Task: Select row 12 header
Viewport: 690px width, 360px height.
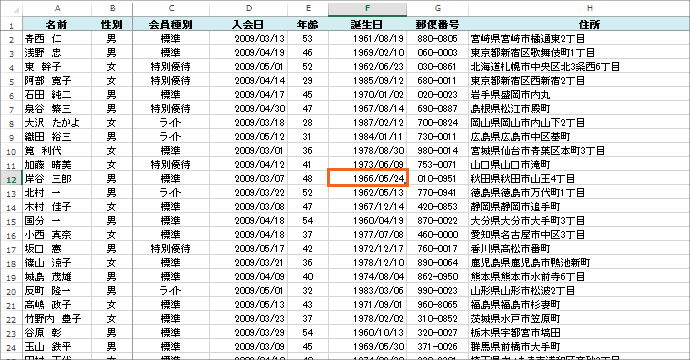Action: [11, 179]
